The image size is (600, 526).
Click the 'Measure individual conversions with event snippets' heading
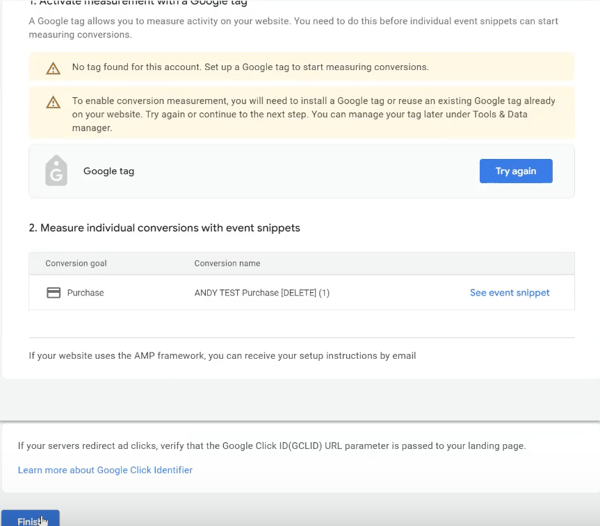pyautogui.click(x=164, y=228)
